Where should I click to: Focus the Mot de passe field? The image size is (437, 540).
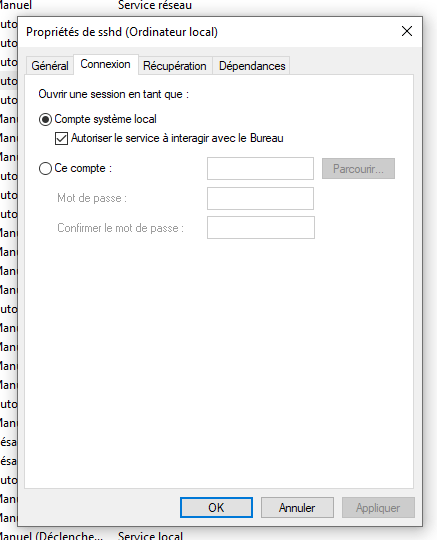coord(260,198)
